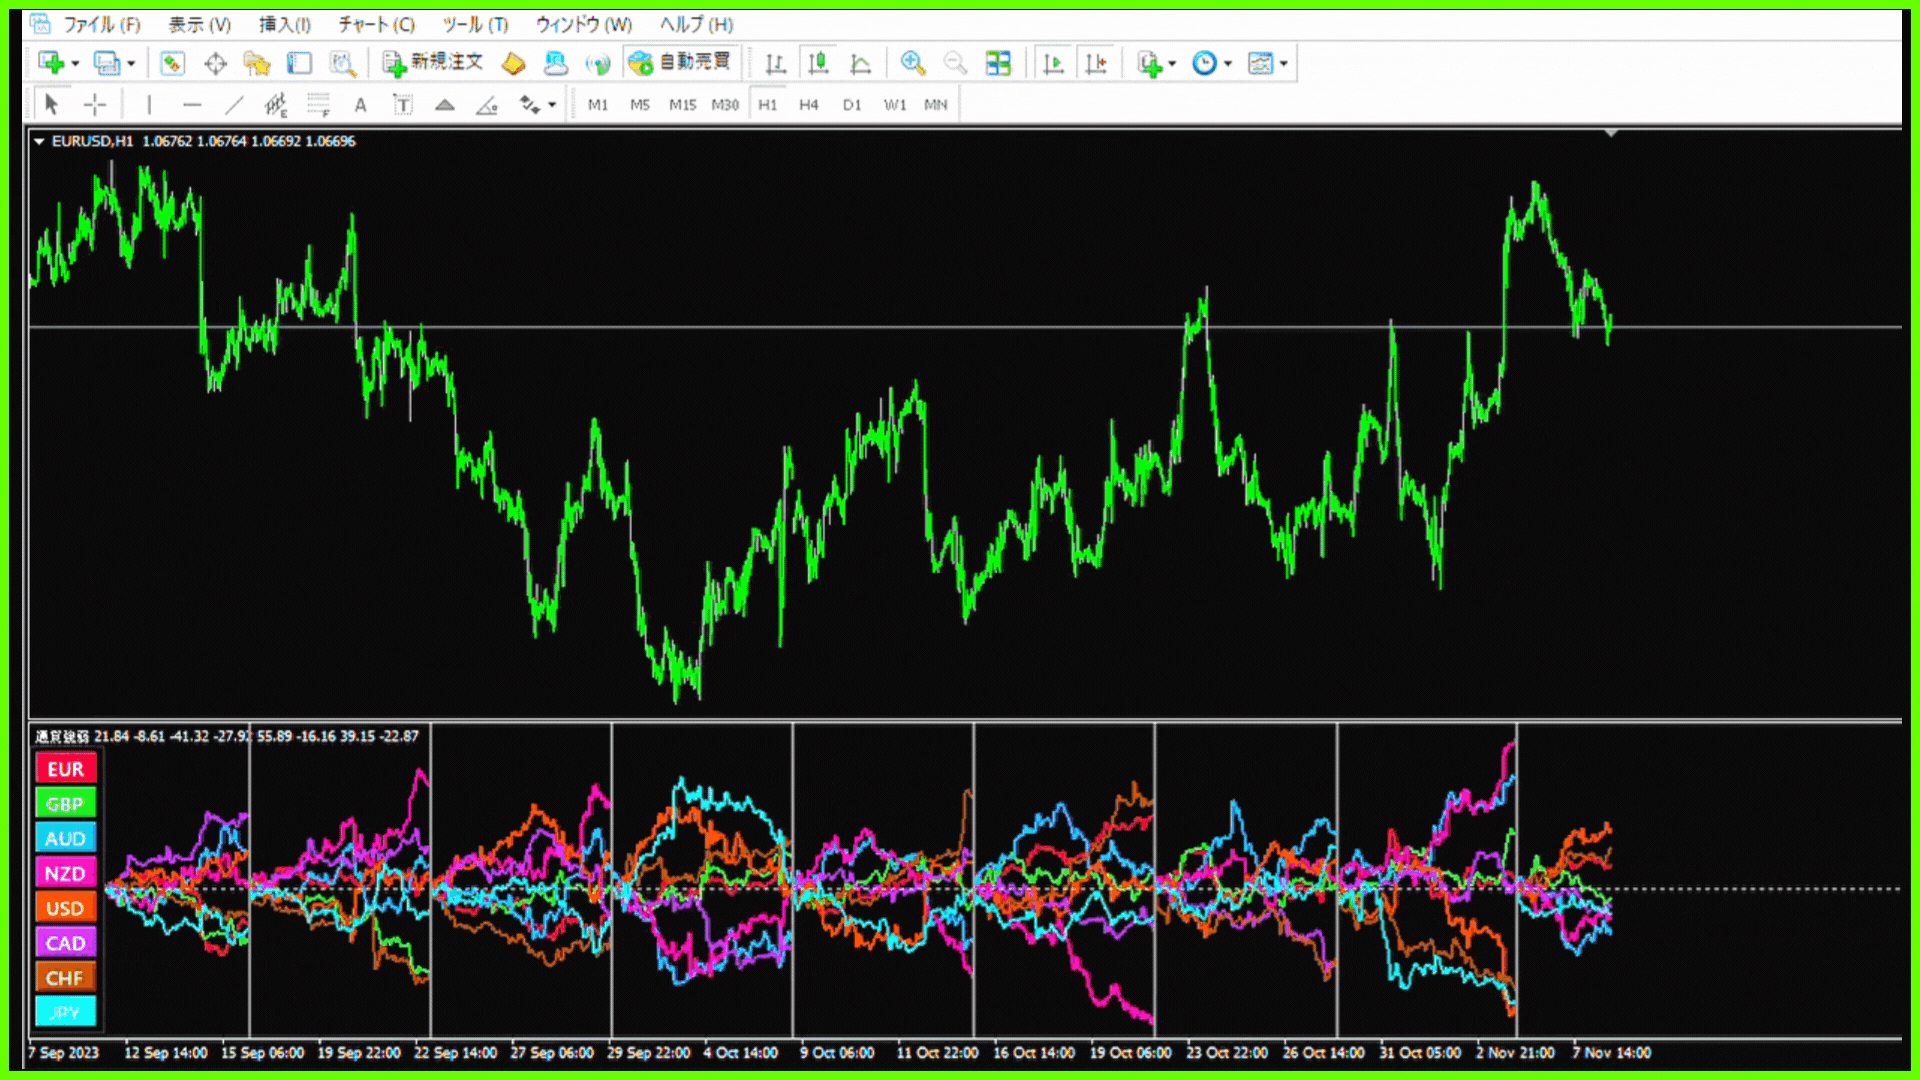Viewport: 1920px width, 1080px height.
Task: Expand the arrows objects dropdown
Action: pos(552,104)
